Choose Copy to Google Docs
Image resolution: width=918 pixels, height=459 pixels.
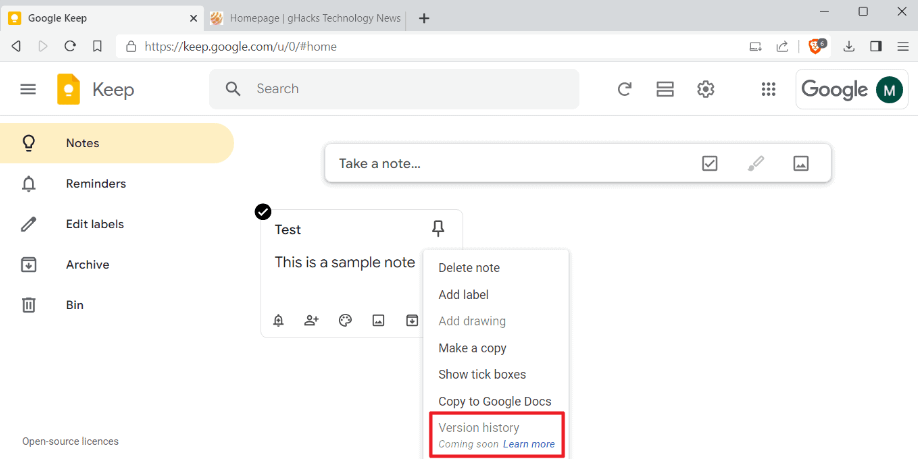pos(496,401)
